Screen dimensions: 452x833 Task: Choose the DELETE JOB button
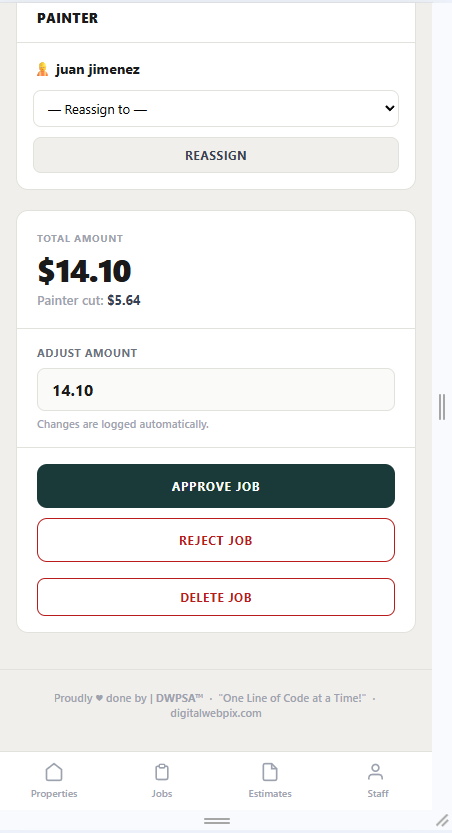(x=216, y=597)
